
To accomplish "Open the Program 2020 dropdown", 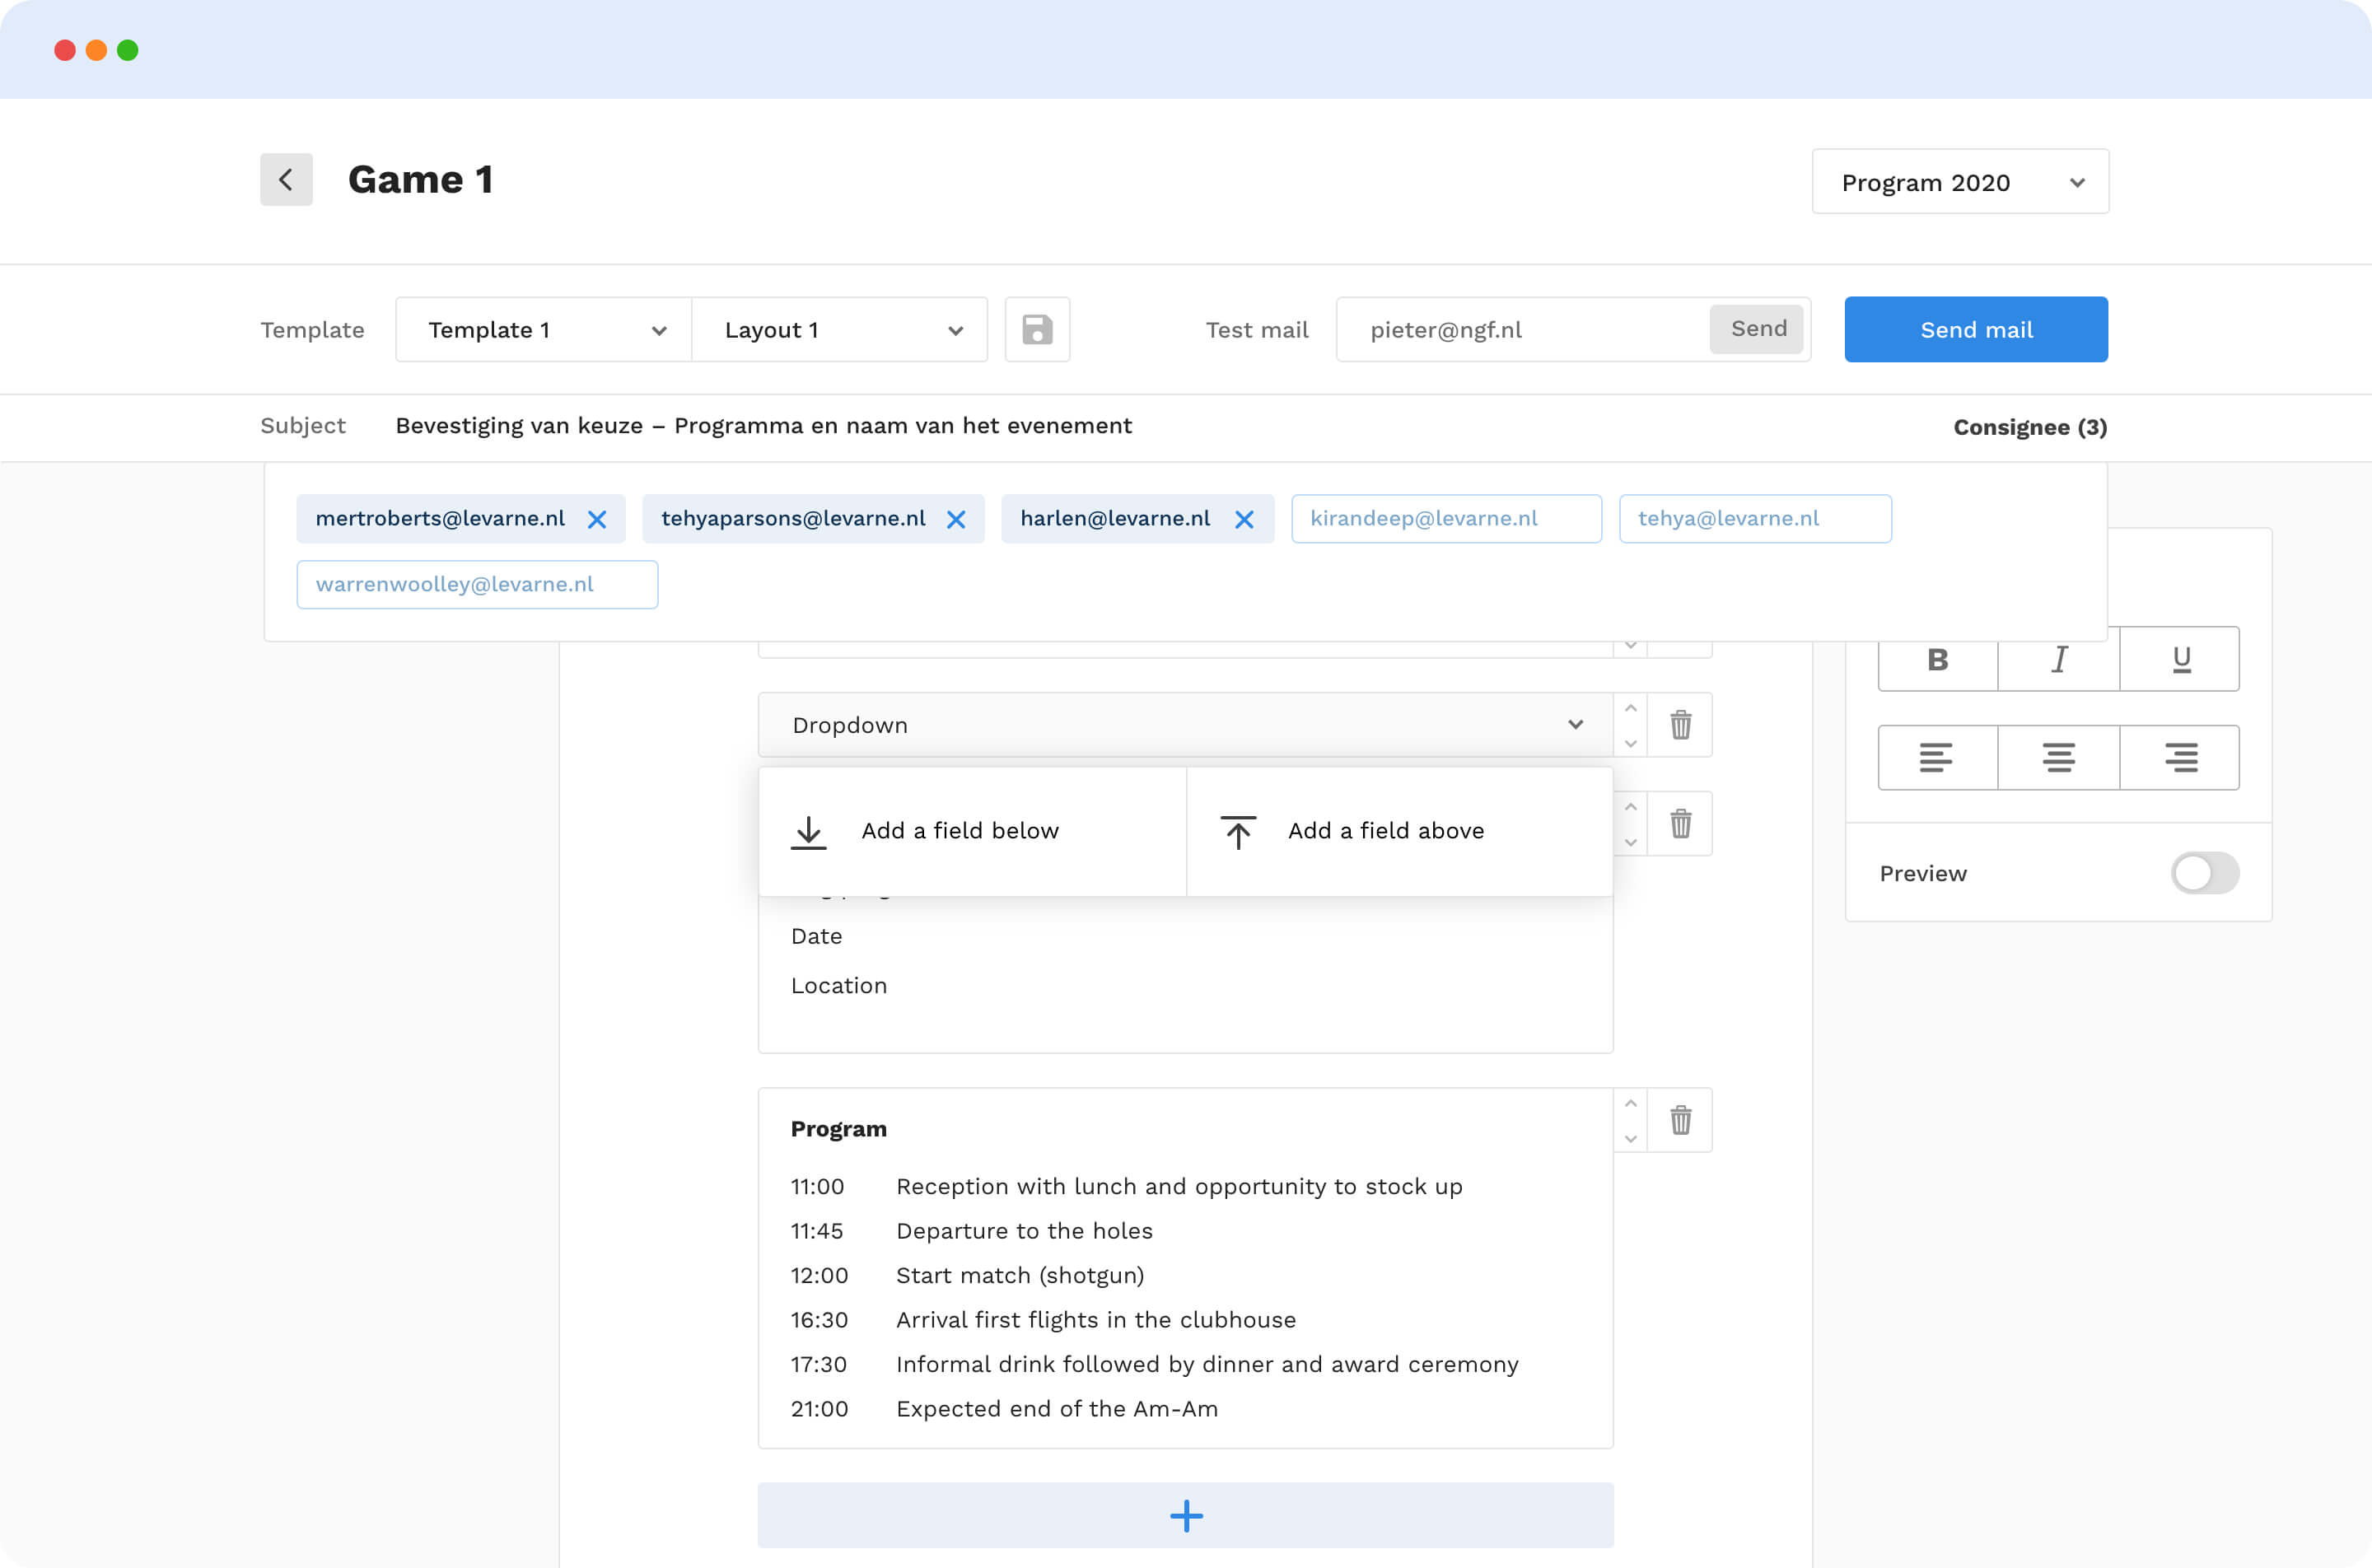I will [x=1960, y=182].
